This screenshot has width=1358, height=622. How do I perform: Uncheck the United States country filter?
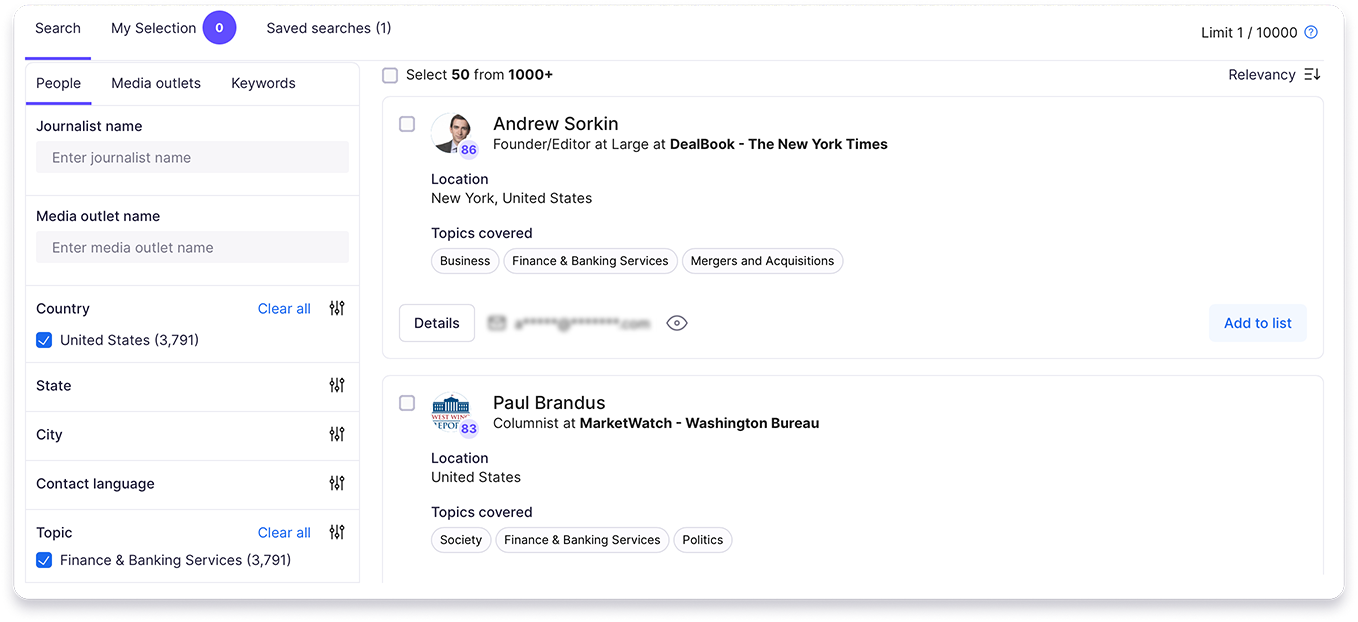(x=44, y=340)
